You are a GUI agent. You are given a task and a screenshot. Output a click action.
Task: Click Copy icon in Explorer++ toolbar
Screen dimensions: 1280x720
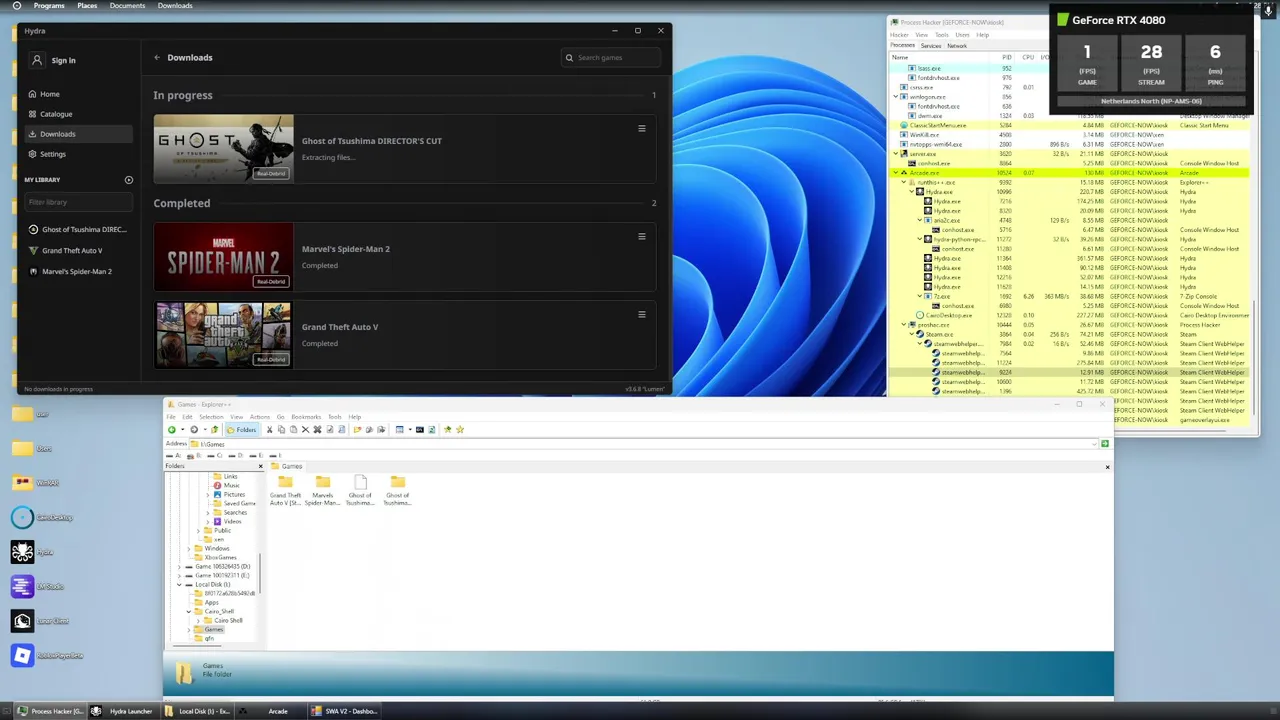282,430
